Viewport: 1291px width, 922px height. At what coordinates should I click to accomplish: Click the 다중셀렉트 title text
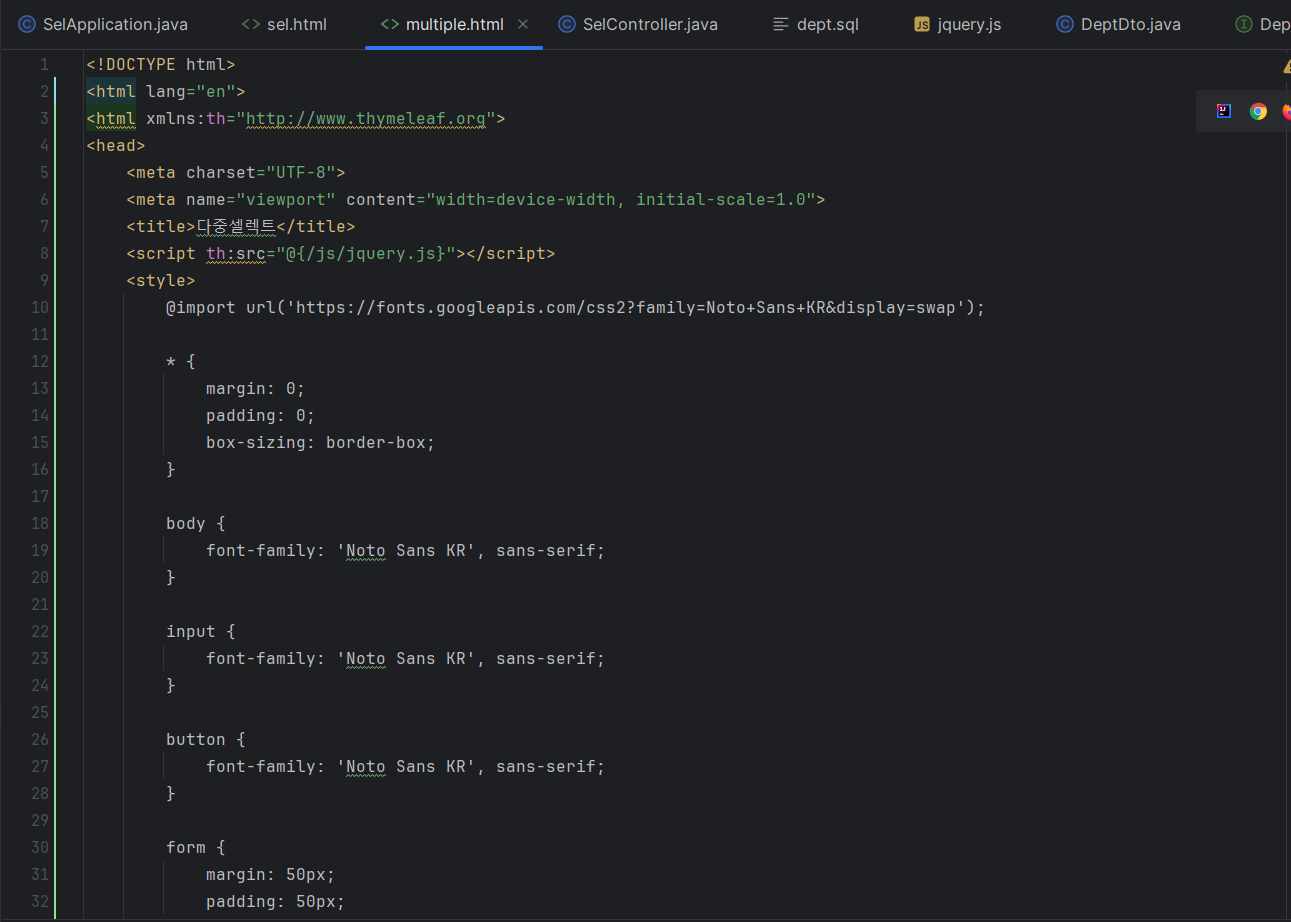[x=236, y=227]
